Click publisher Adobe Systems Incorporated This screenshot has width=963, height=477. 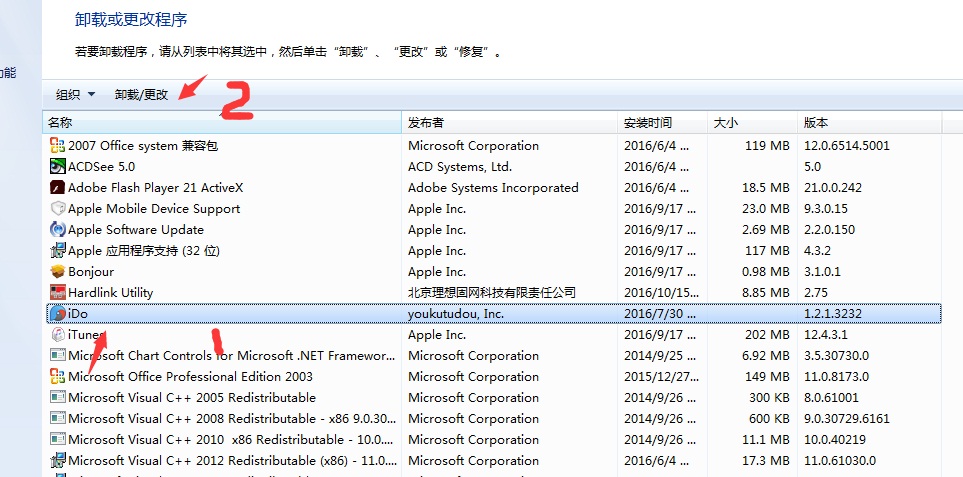(493, 188)
